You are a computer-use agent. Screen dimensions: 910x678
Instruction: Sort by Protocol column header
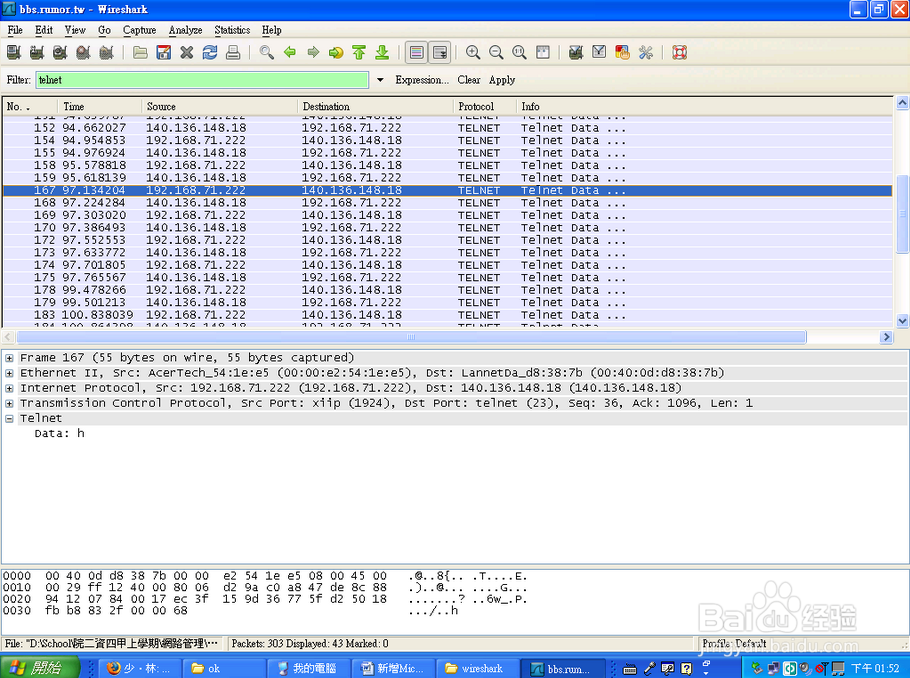(485, 107)
